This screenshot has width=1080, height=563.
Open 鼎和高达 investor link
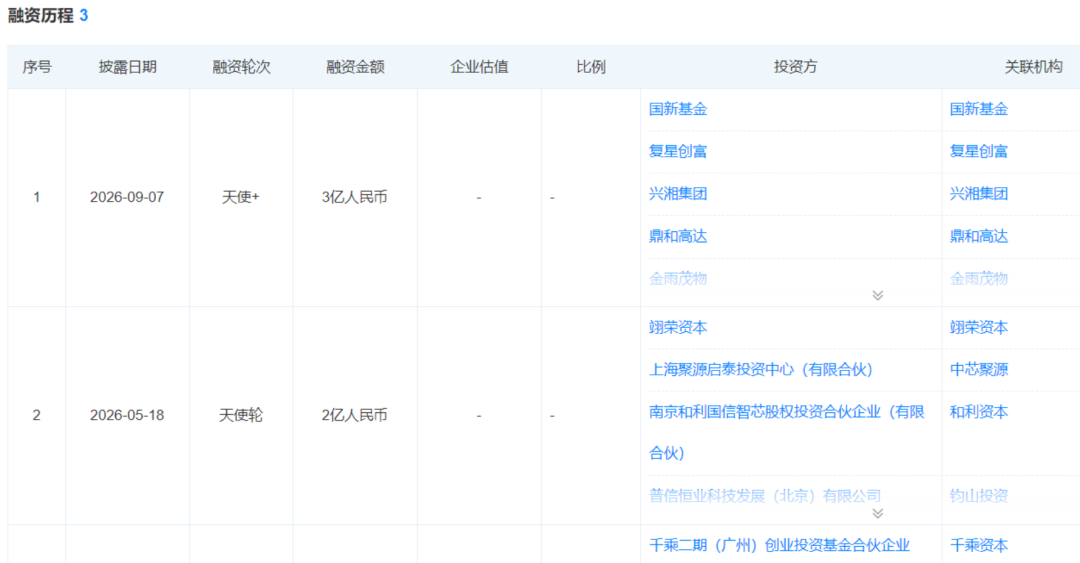[x=678, y=236]
